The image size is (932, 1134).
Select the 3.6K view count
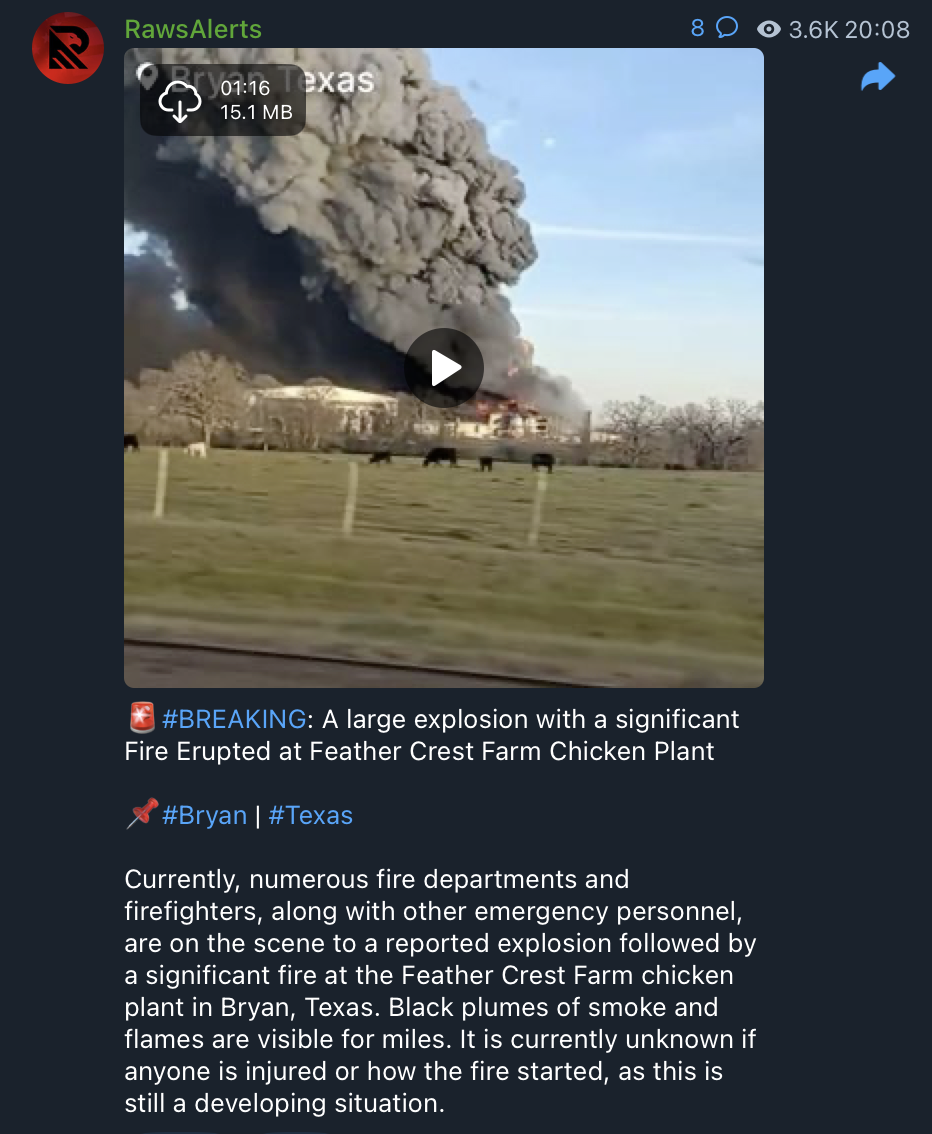pyautogui.click(x=813, y=30)
